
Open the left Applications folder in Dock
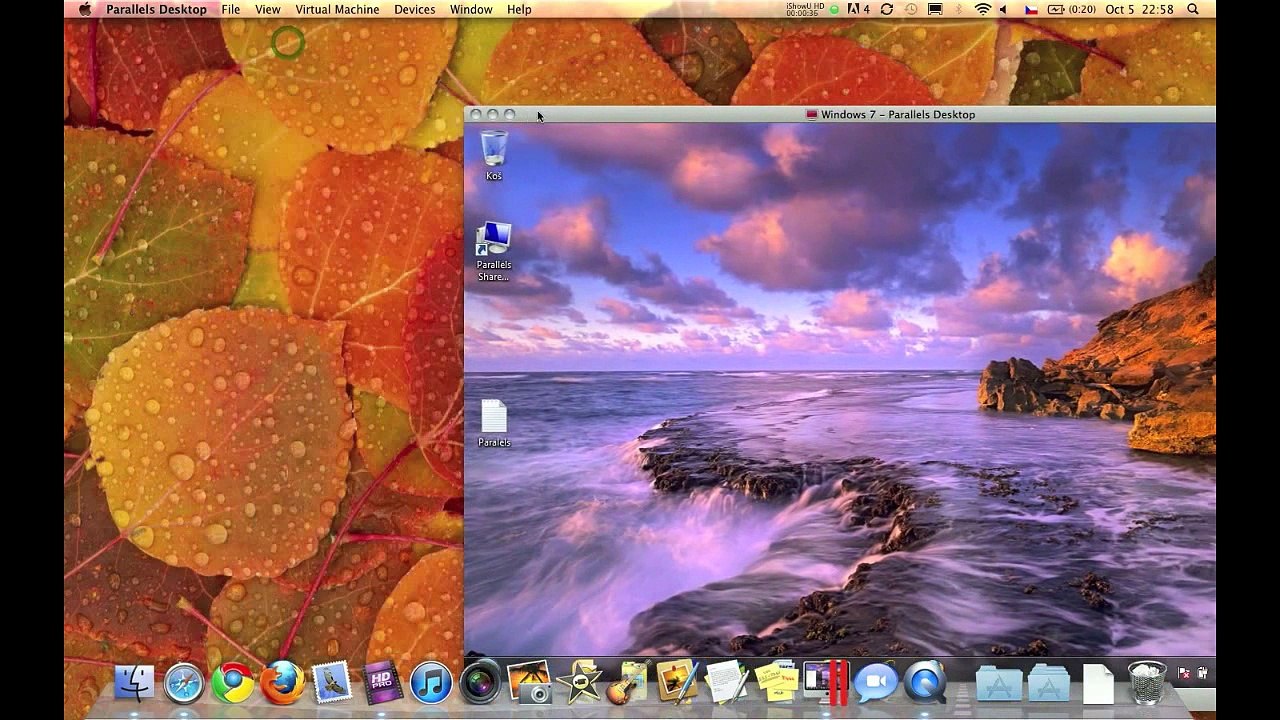pyautogui.click(x=999, y=684)
